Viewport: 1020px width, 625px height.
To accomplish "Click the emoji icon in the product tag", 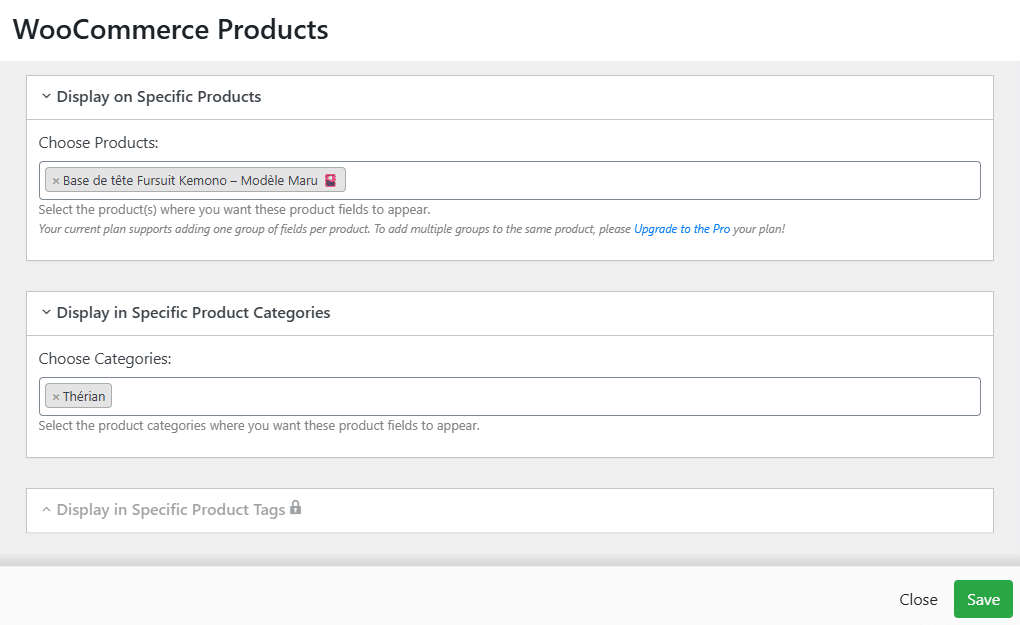I will 331,181.
